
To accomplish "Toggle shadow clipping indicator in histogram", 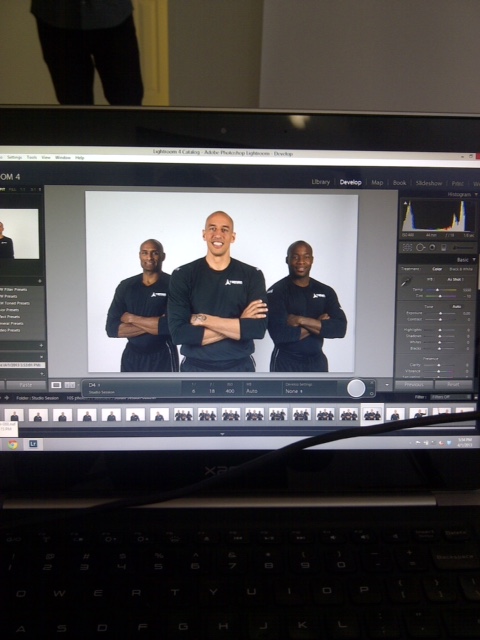I will (404, 202).
